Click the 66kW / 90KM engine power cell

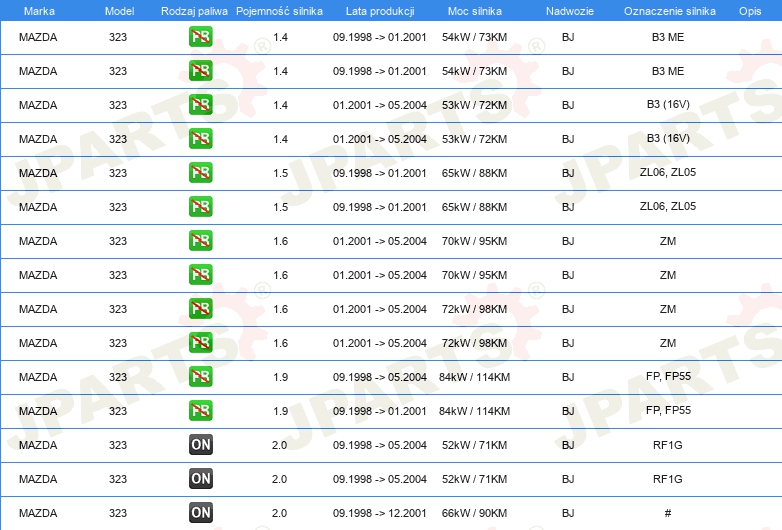pyautogui.click(x=475, y=513)
